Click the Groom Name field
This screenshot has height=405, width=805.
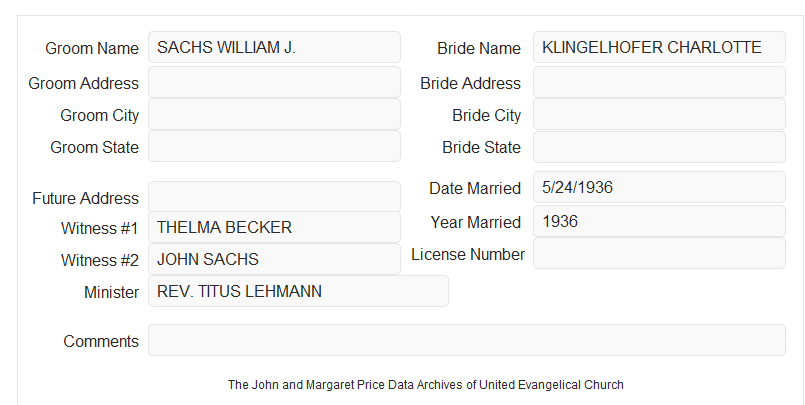click(x=274, y=47)
